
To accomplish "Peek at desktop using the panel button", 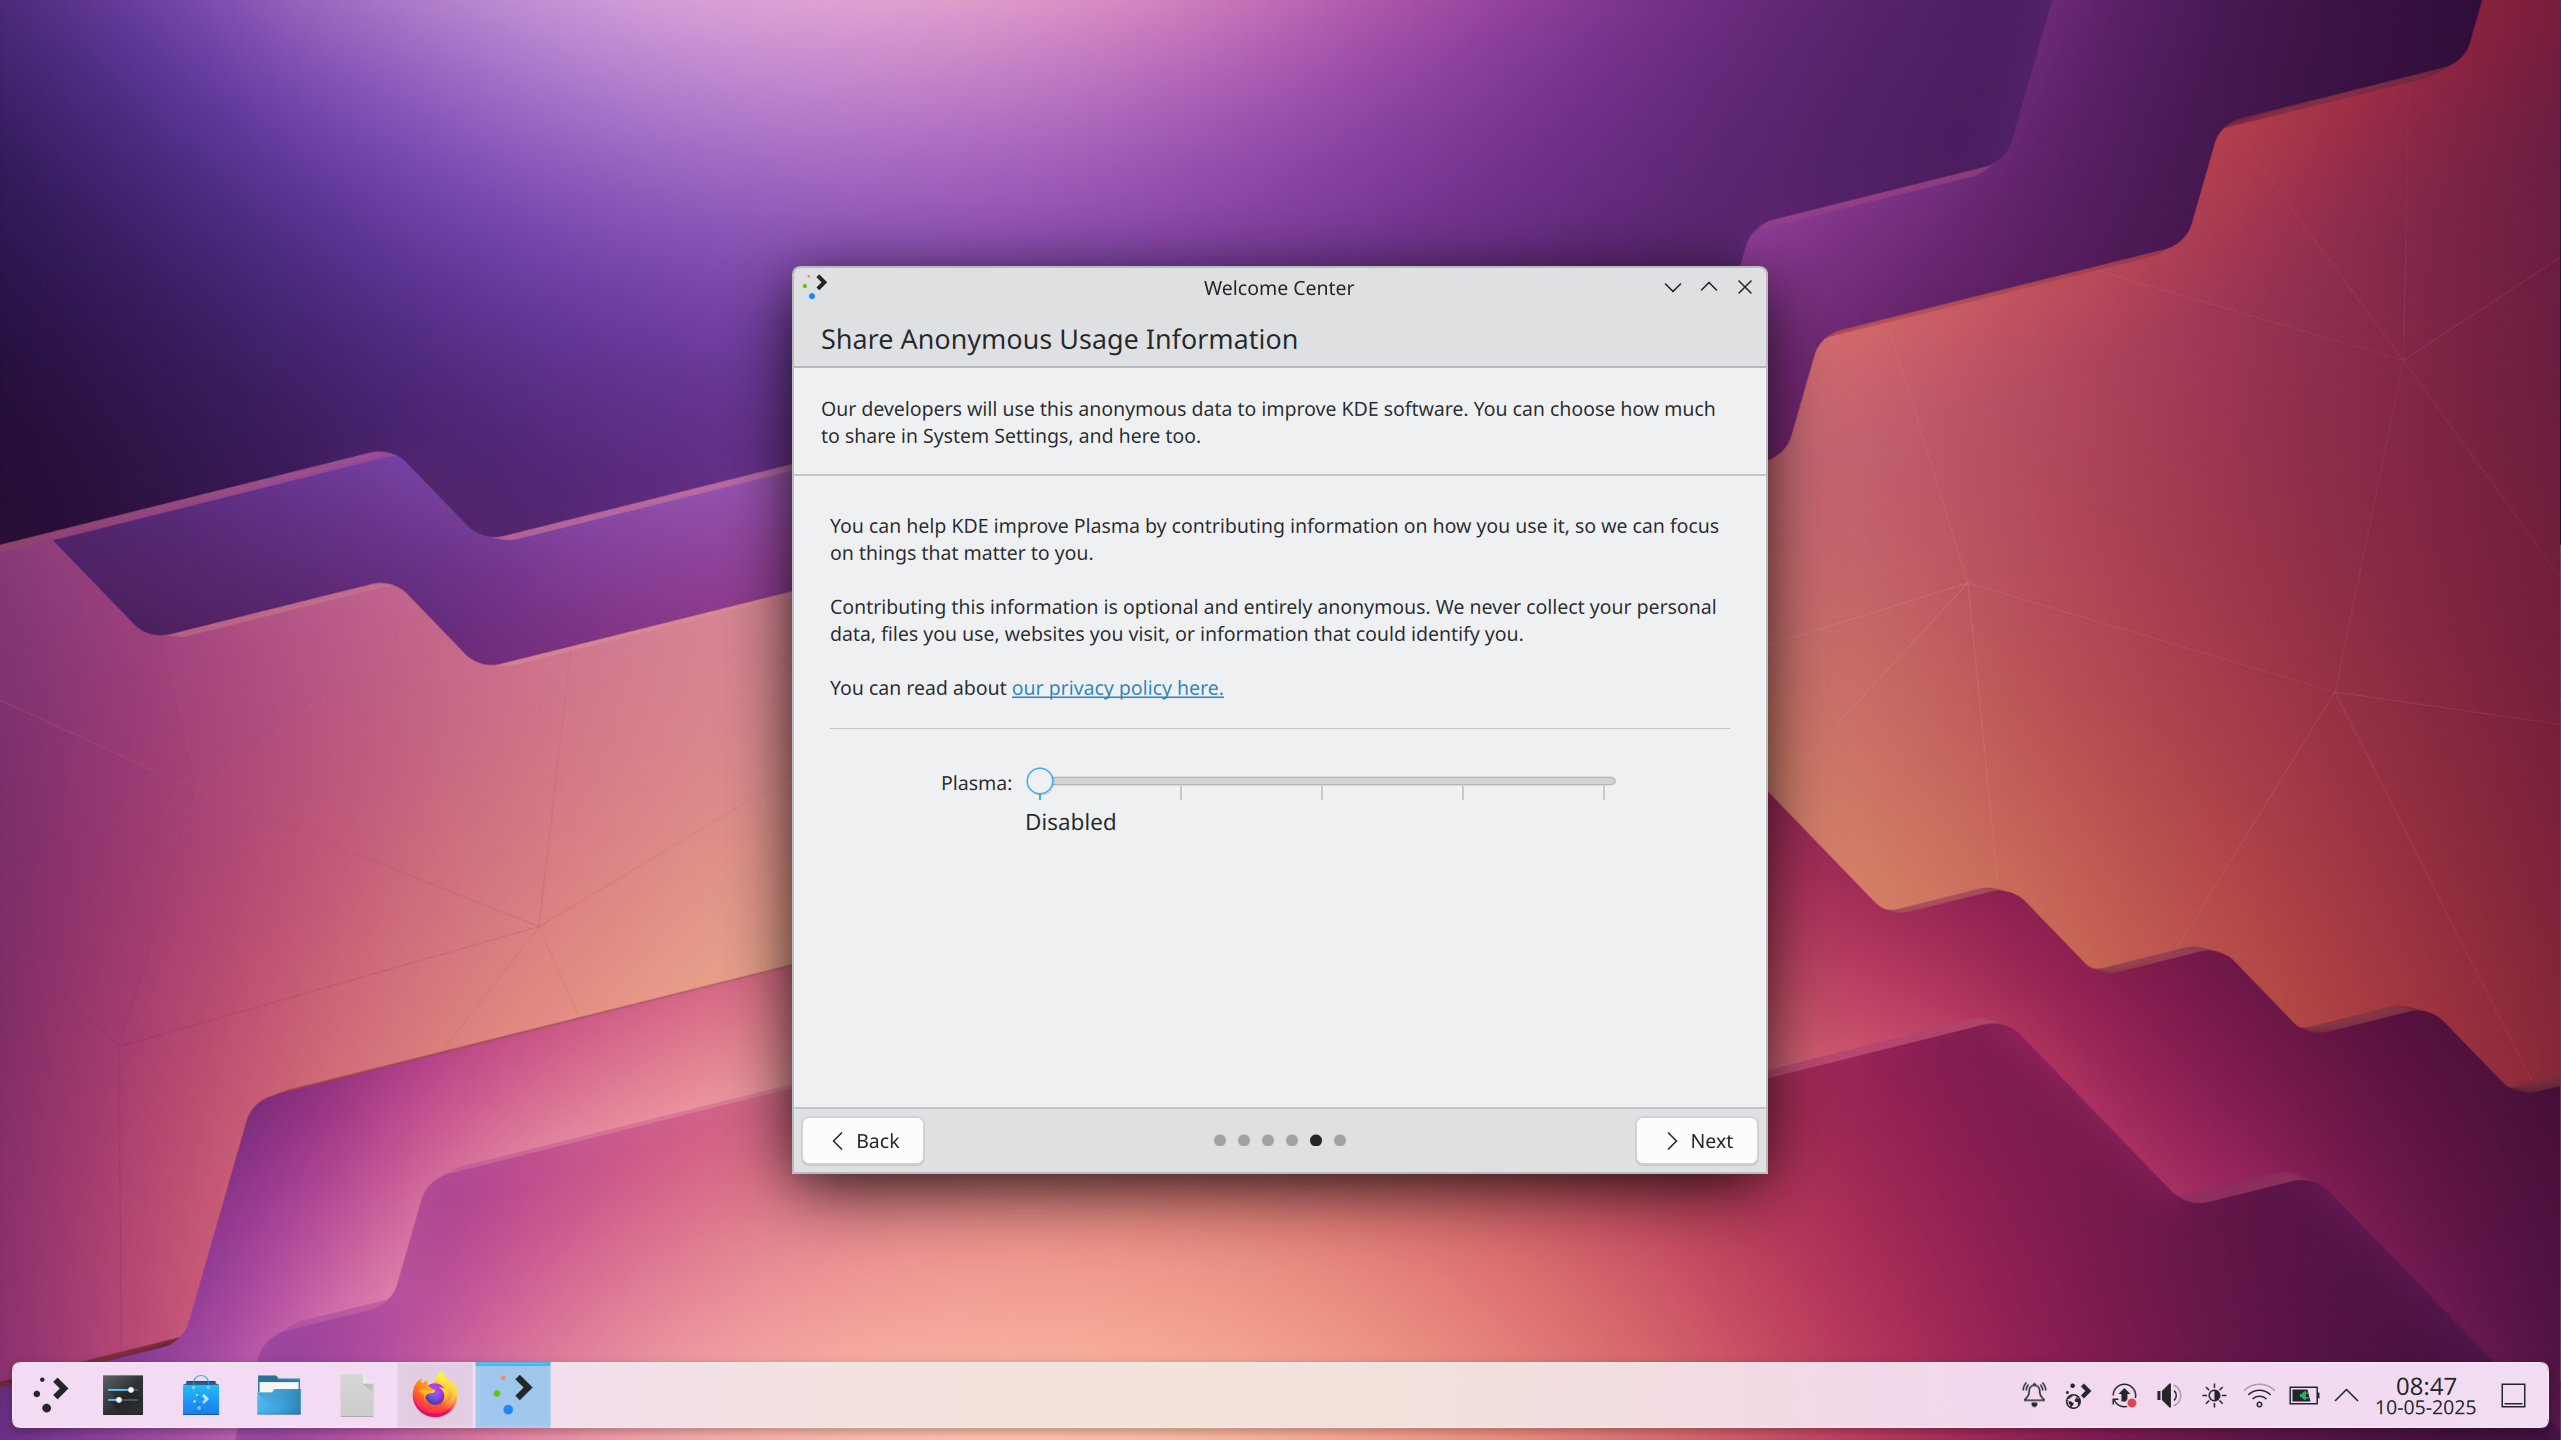I will 2514,1395.
